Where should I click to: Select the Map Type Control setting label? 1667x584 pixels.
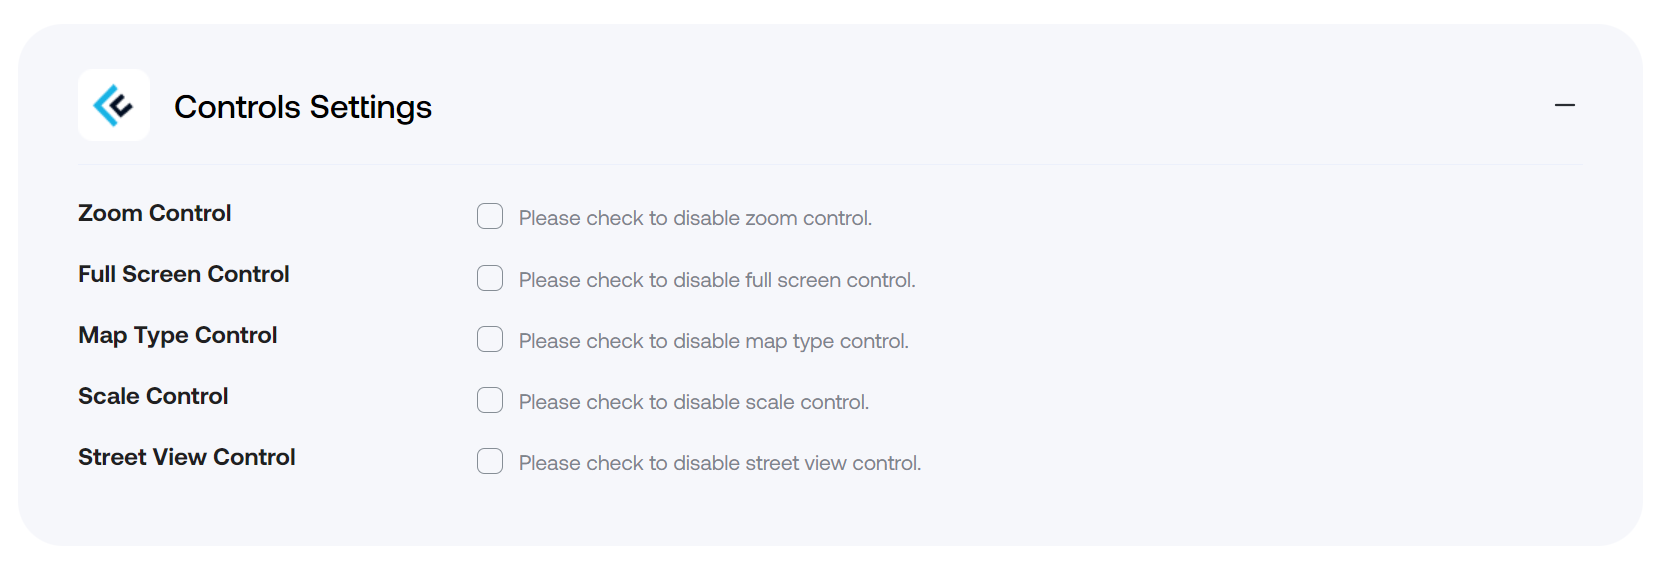coord(177,335)
